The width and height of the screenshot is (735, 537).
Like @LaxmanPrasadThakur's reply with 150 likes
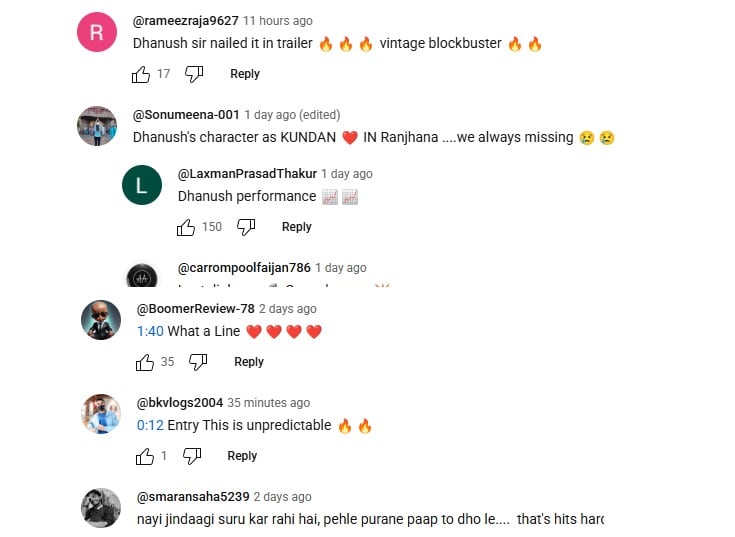[x=186, y=227]
